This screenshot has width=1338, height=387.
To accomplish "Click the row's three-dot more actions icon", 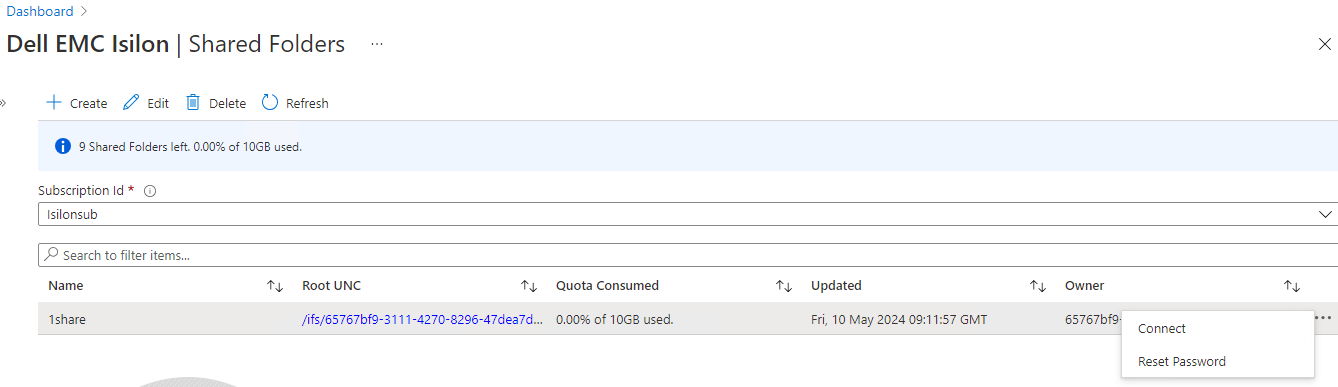I will pyautogui.click(x=1323, y=318).
